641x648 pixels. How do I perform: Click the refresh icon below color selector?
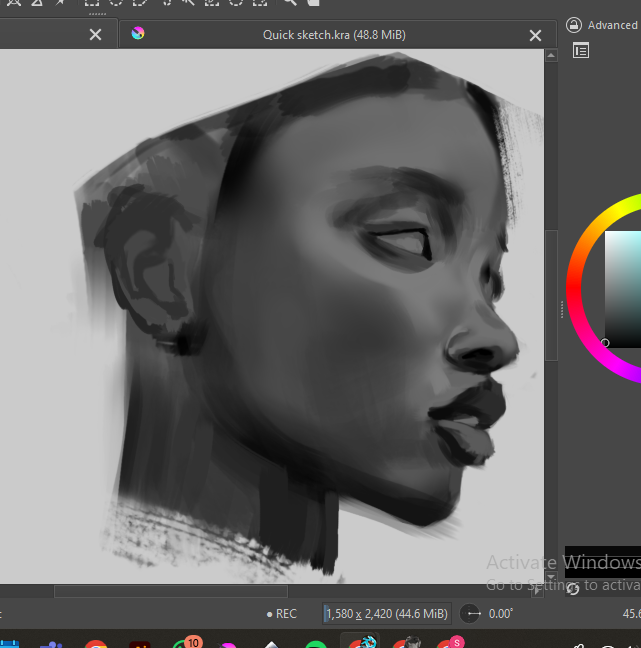(573, 589)
